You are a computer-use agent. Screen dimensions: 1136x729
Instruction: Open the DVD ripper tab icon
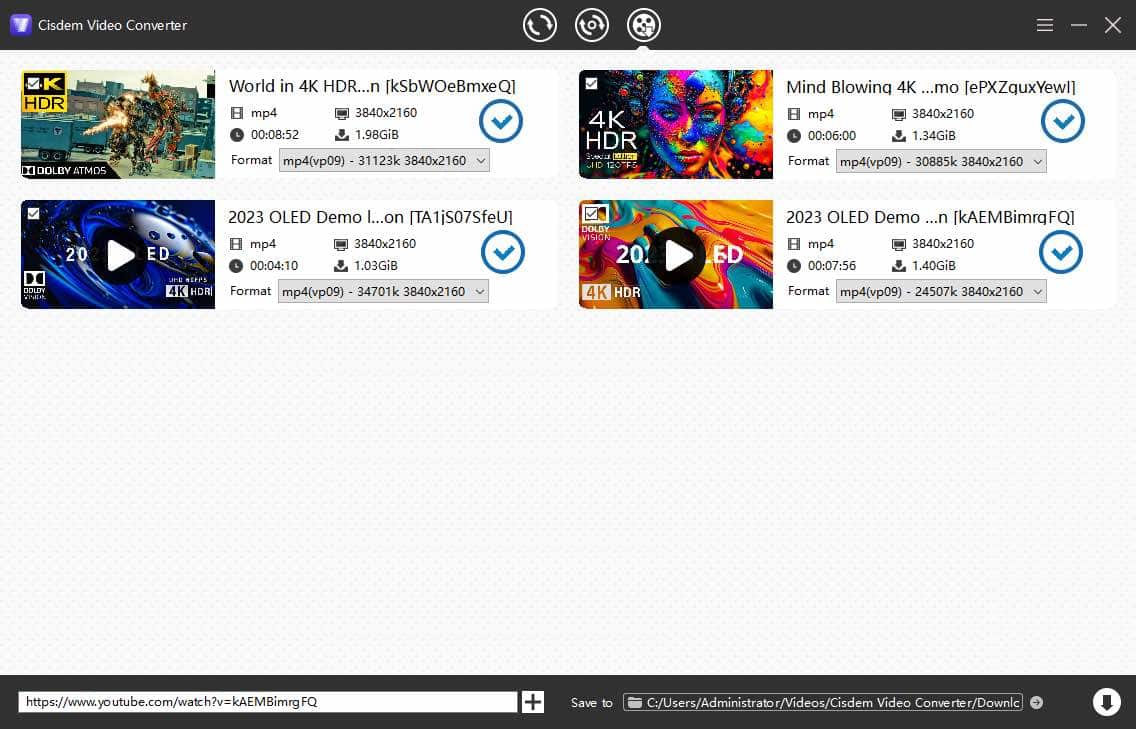coord(592,25)
